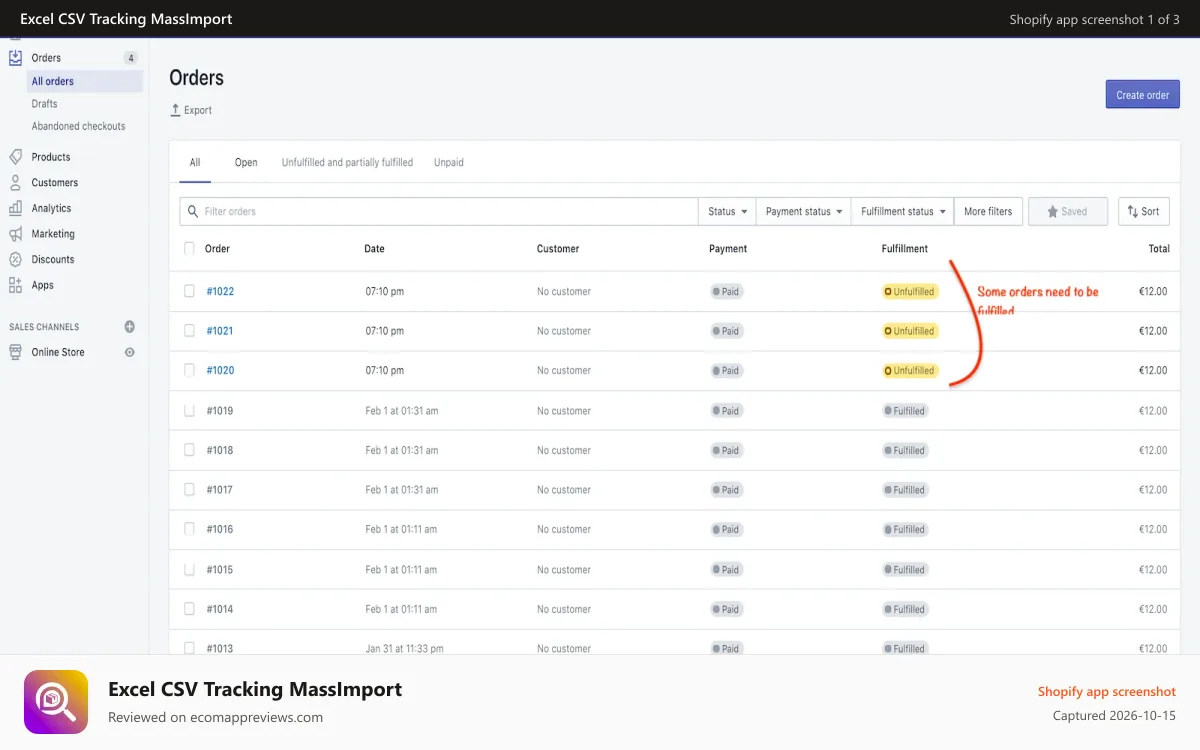Click the Fulfillment column header

[905, 249]
